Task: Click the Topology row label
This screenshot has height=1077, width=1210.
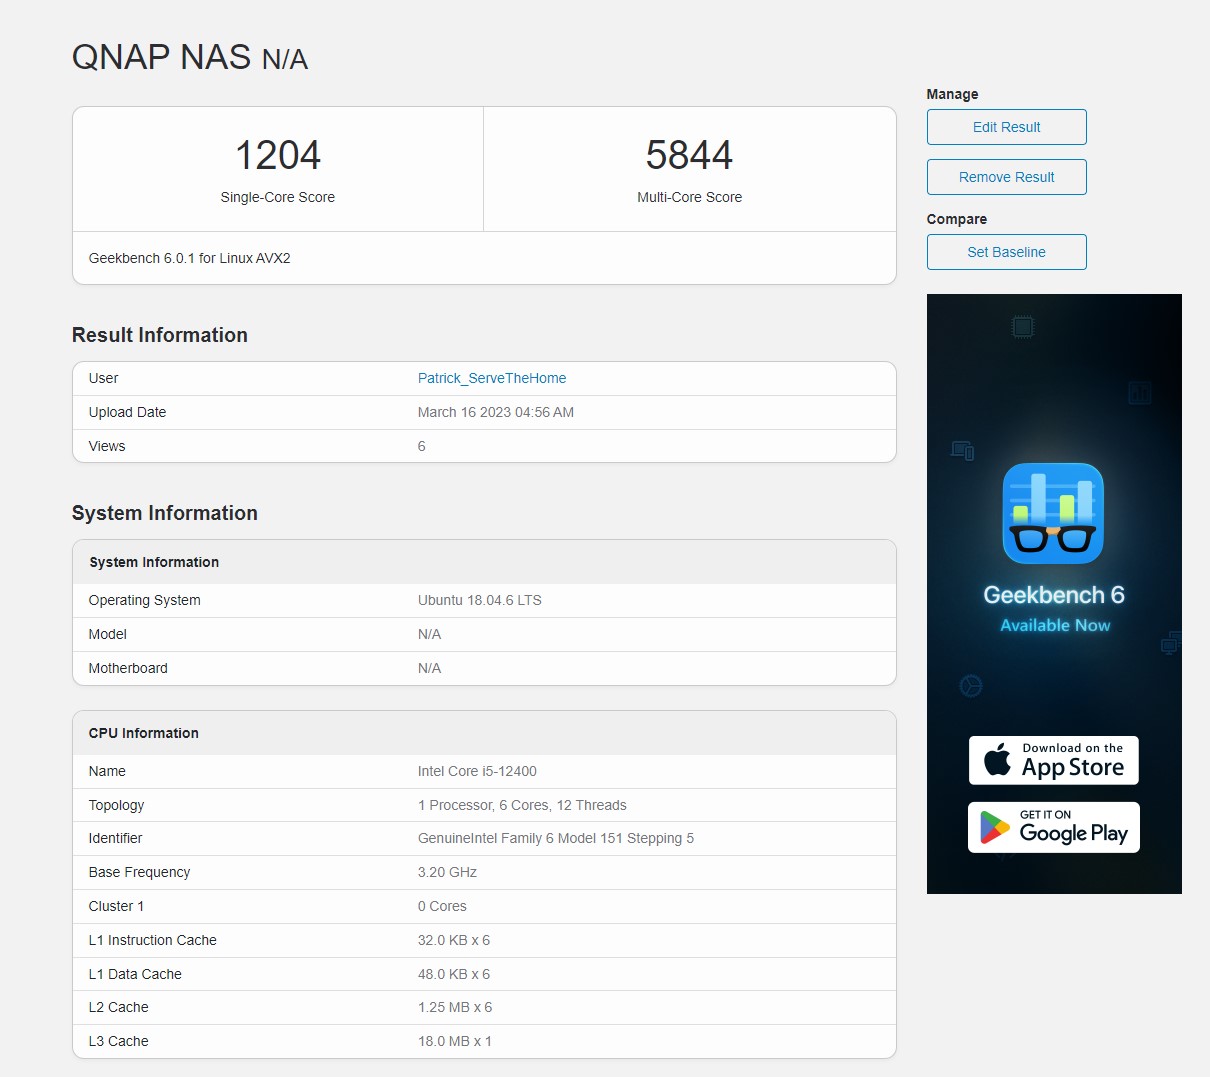Action: click(116, 805)
